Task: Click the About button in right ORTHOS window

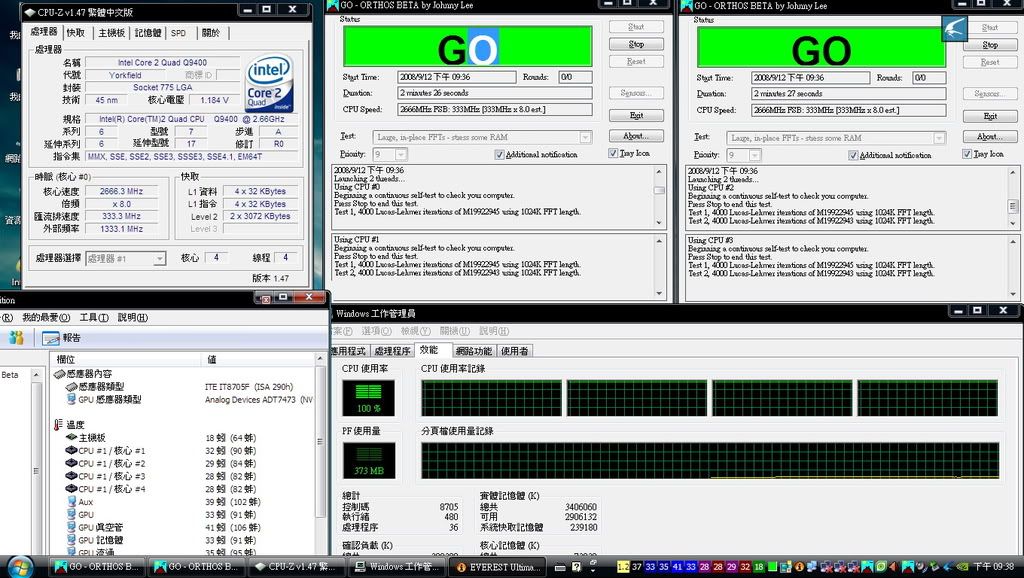Action: 989,137
